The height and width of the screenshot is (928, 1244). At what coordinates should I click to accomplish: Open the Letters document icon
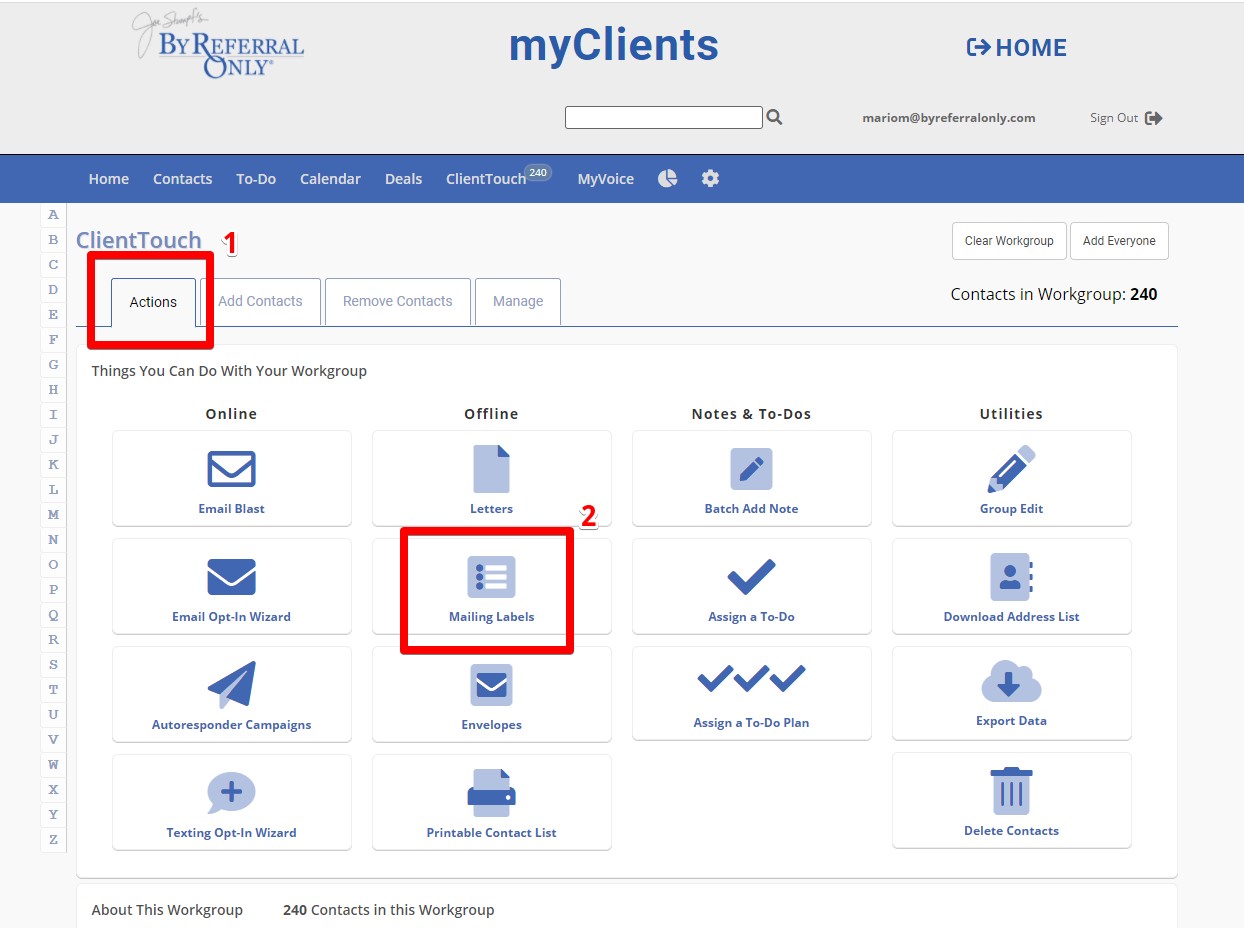tap(491, 469)
